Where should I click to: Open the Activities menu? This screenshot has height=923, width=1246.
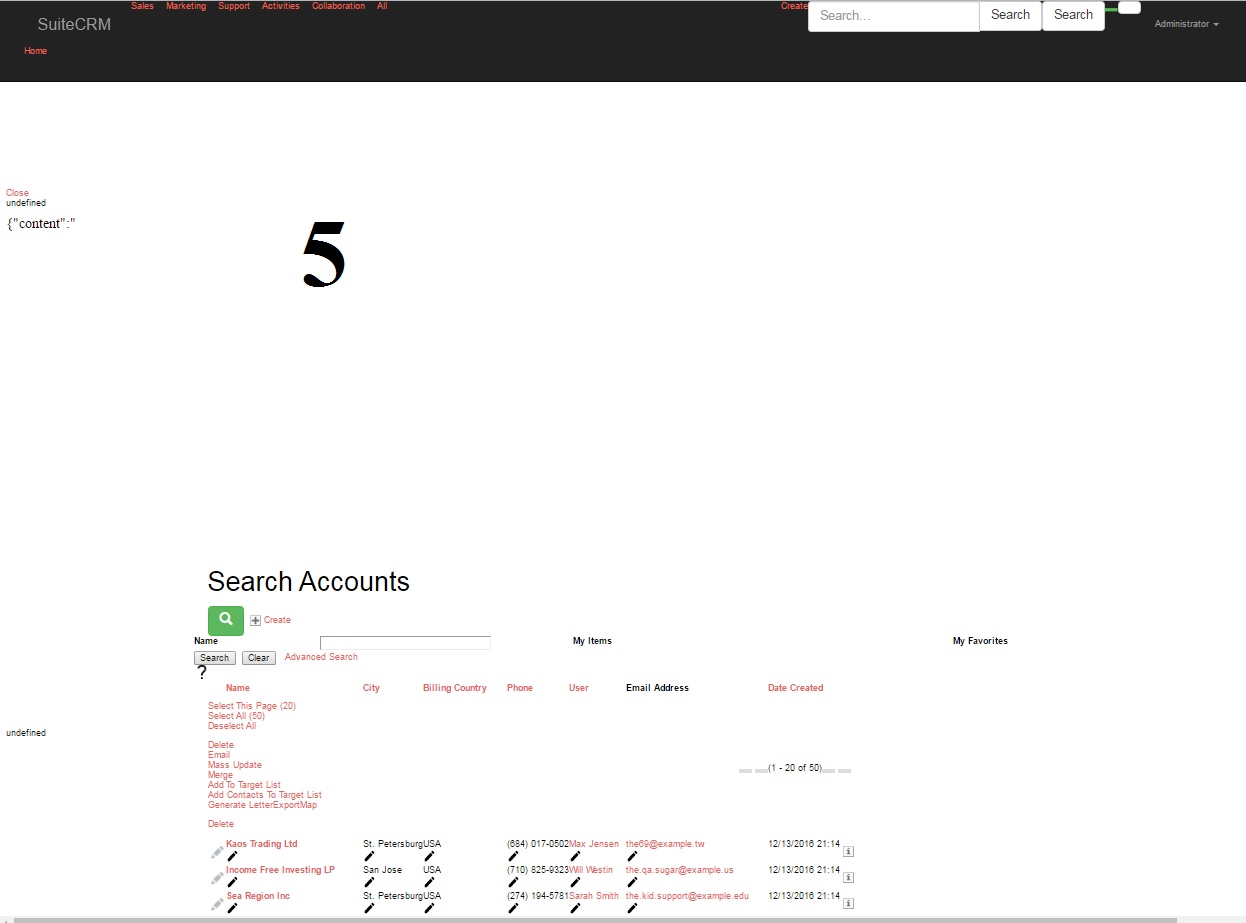pos(281,6)
